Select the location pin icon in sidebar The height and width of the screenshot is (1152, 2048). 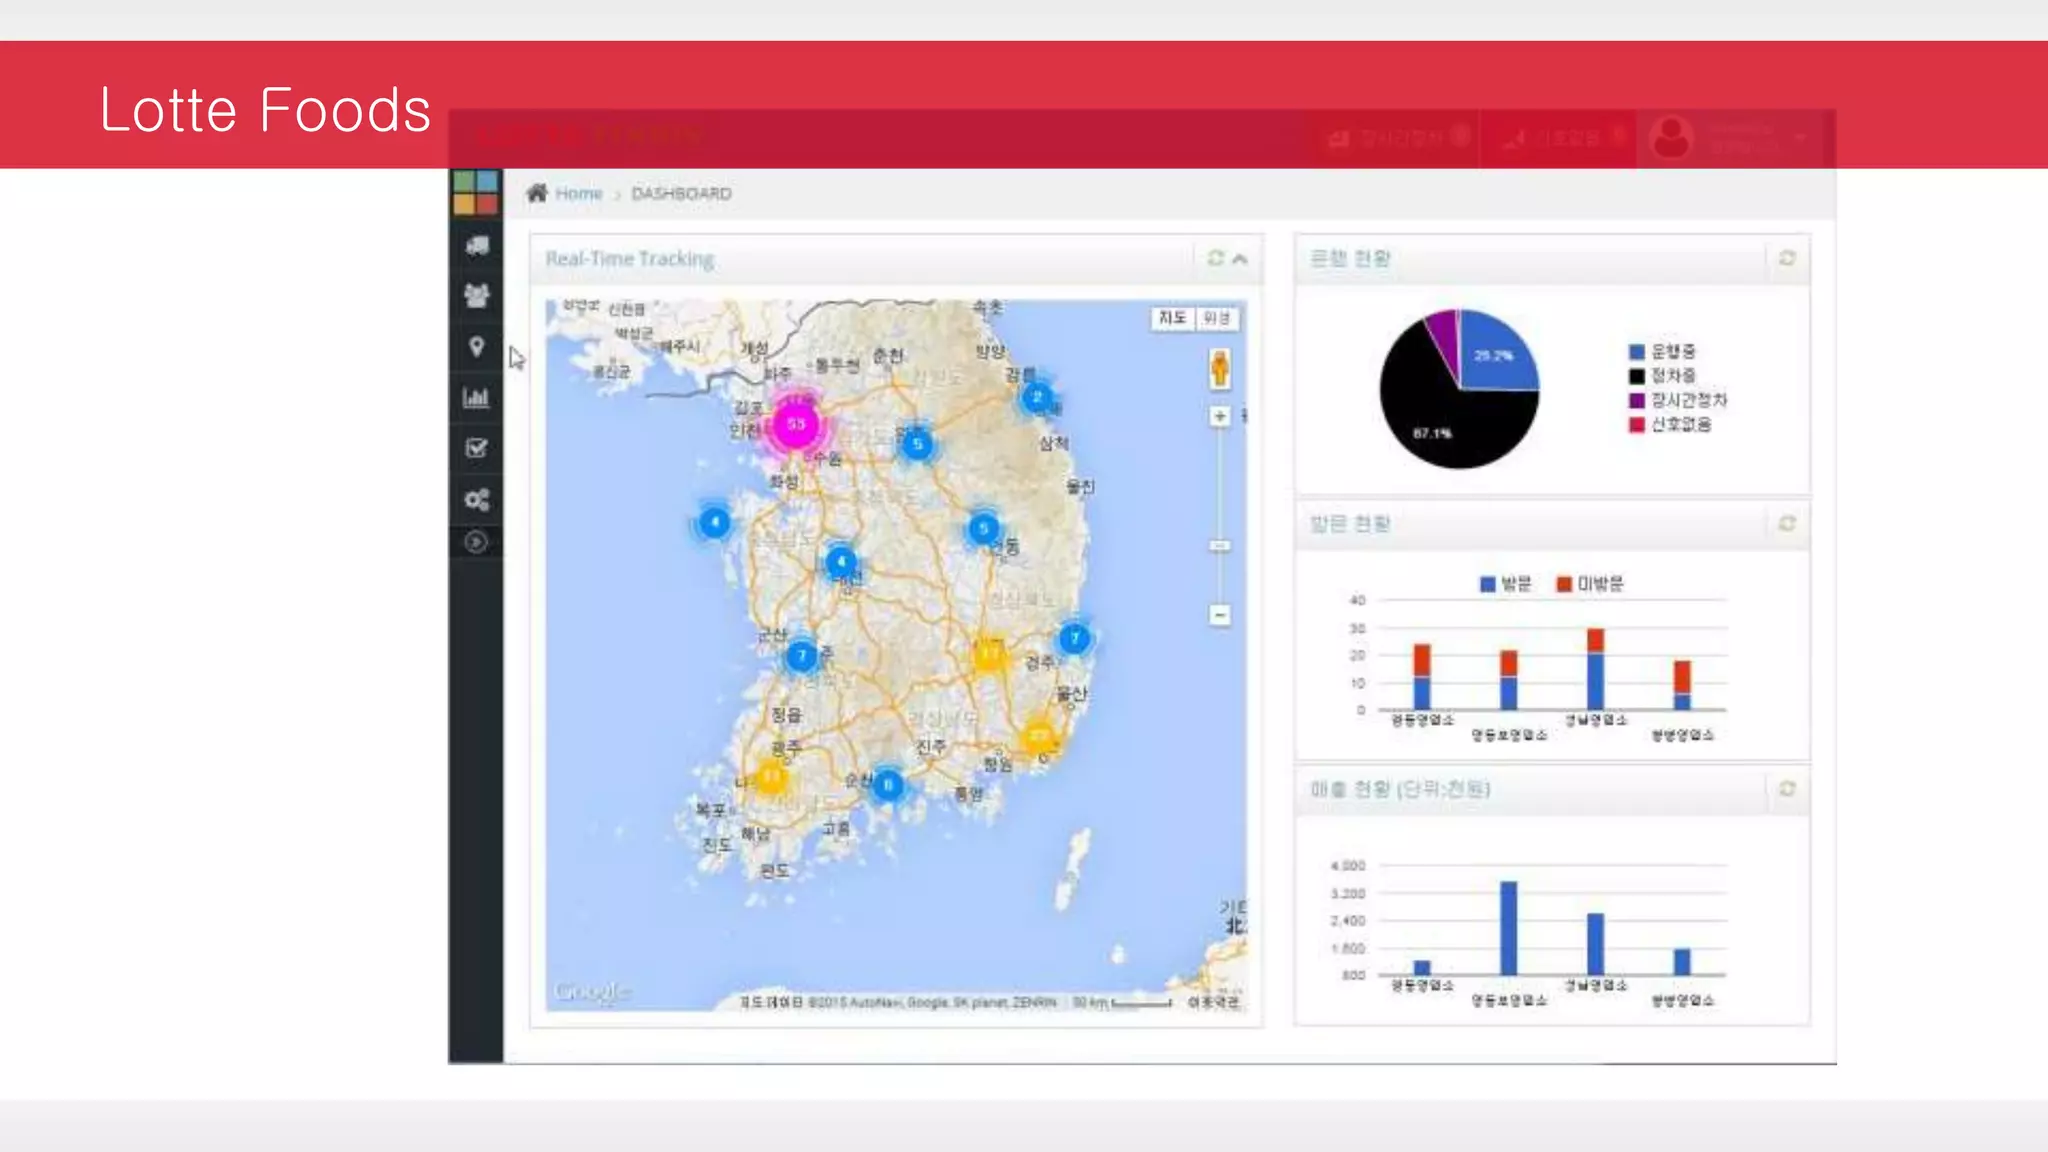pyautogui.click(x=477, y=347)
